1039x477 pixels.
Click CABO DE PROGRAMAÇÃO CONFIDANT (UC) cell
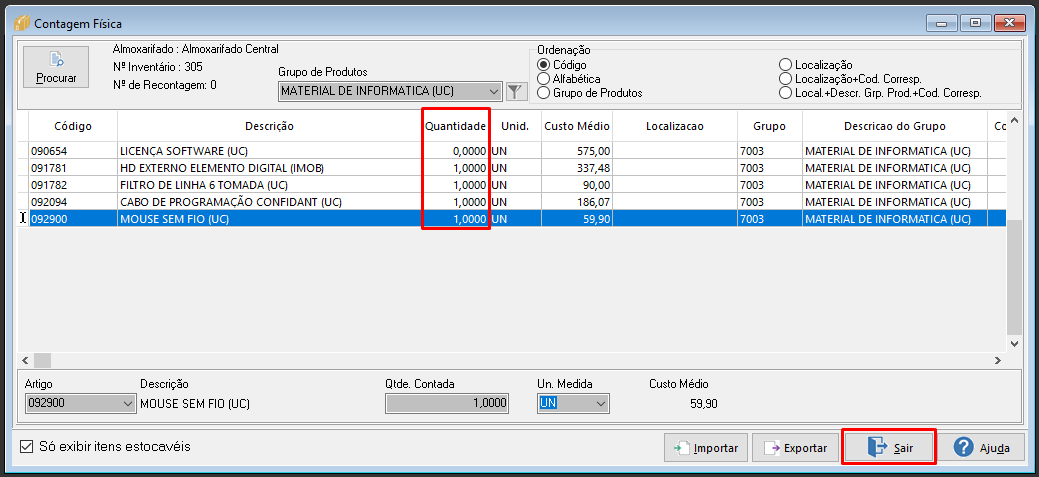(x=270, y=202)
